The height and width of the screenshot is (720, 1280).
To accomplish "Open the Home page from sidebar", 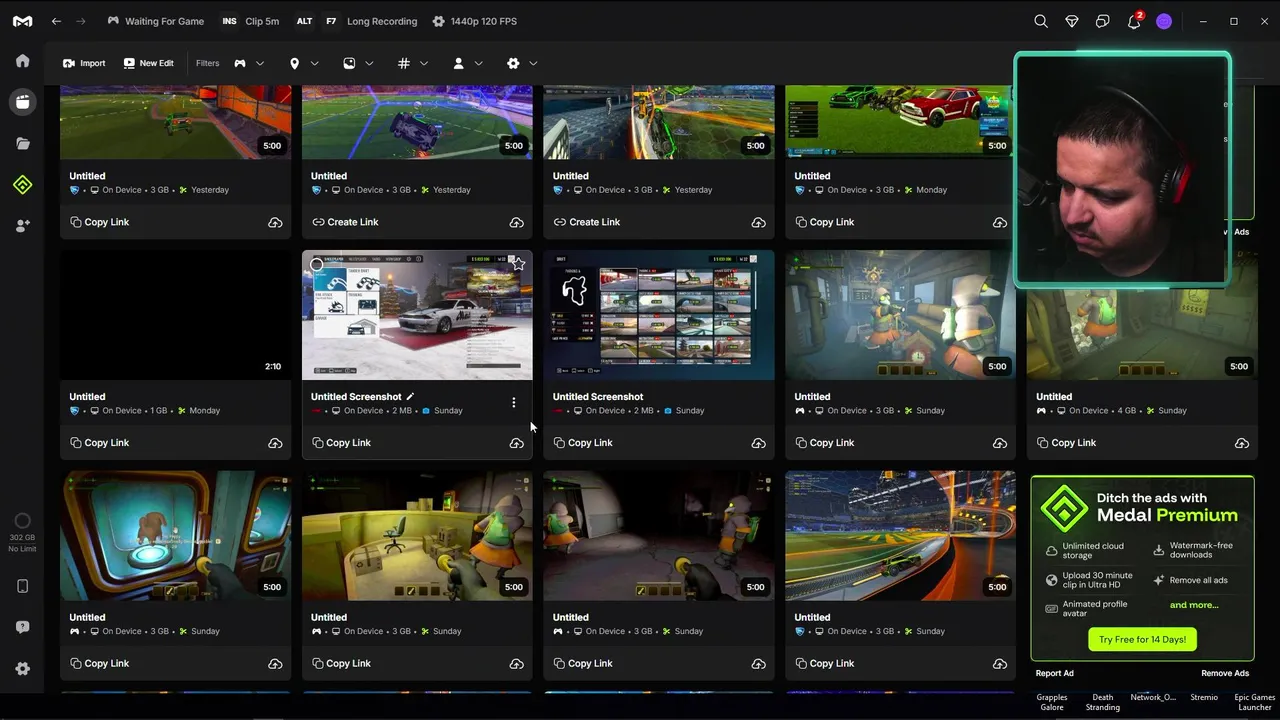I will (22, 61).
